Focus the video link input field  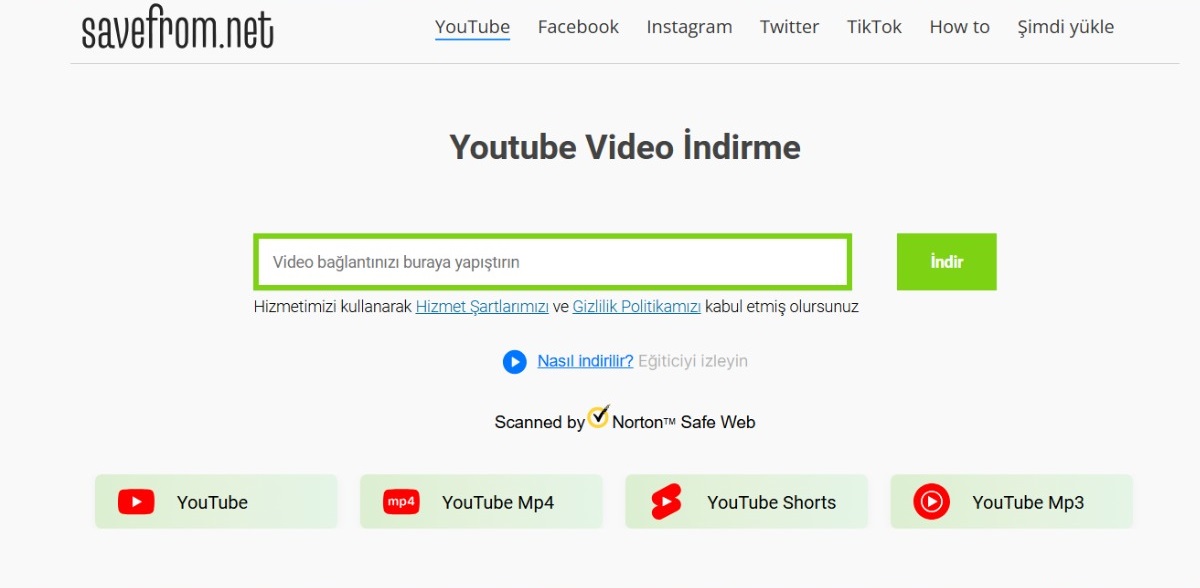(552, 262)
